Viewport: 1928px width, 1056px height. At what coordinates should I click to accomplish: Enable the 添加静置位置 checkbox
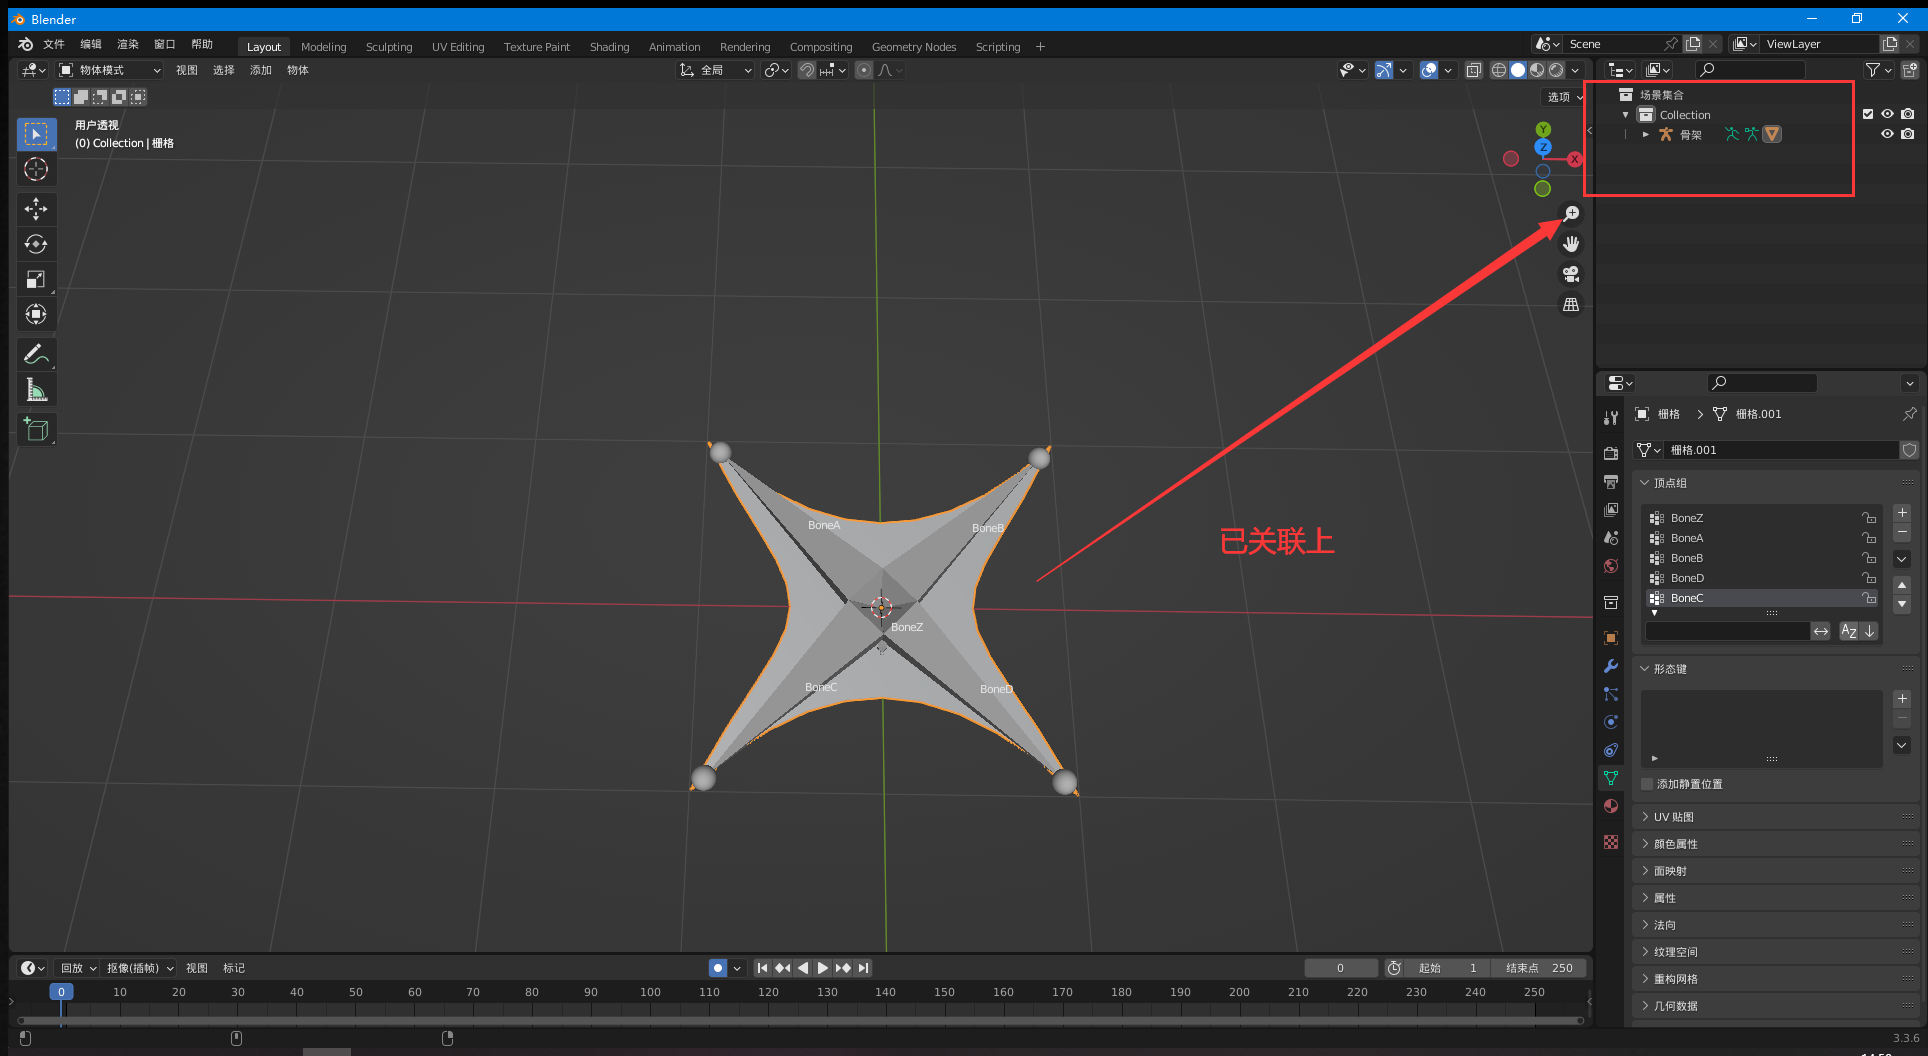click(1648, 784)
